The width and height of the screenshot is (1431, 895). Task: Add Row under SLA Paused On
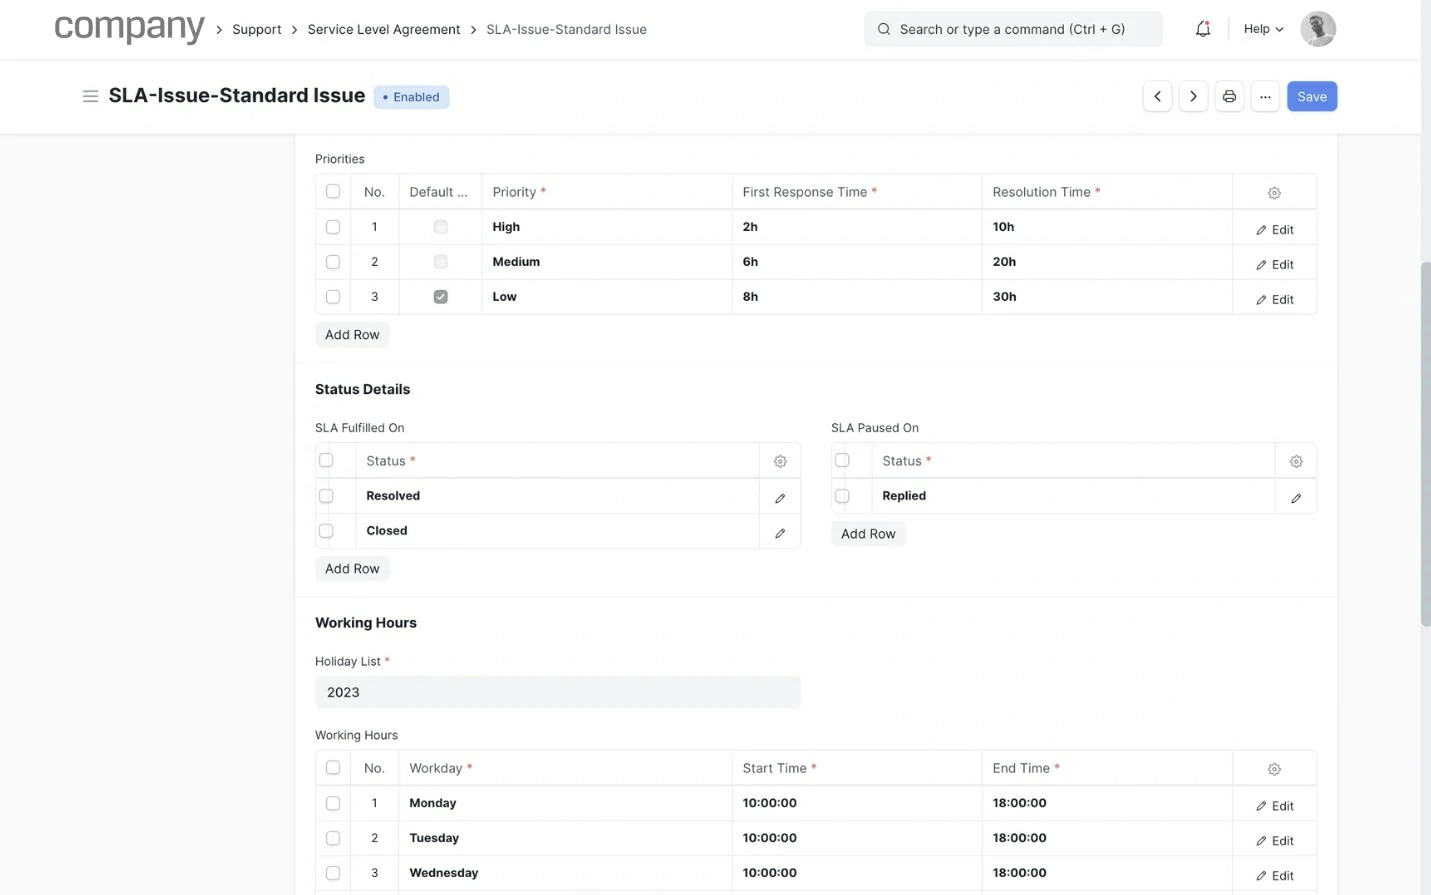pos(867,534)
